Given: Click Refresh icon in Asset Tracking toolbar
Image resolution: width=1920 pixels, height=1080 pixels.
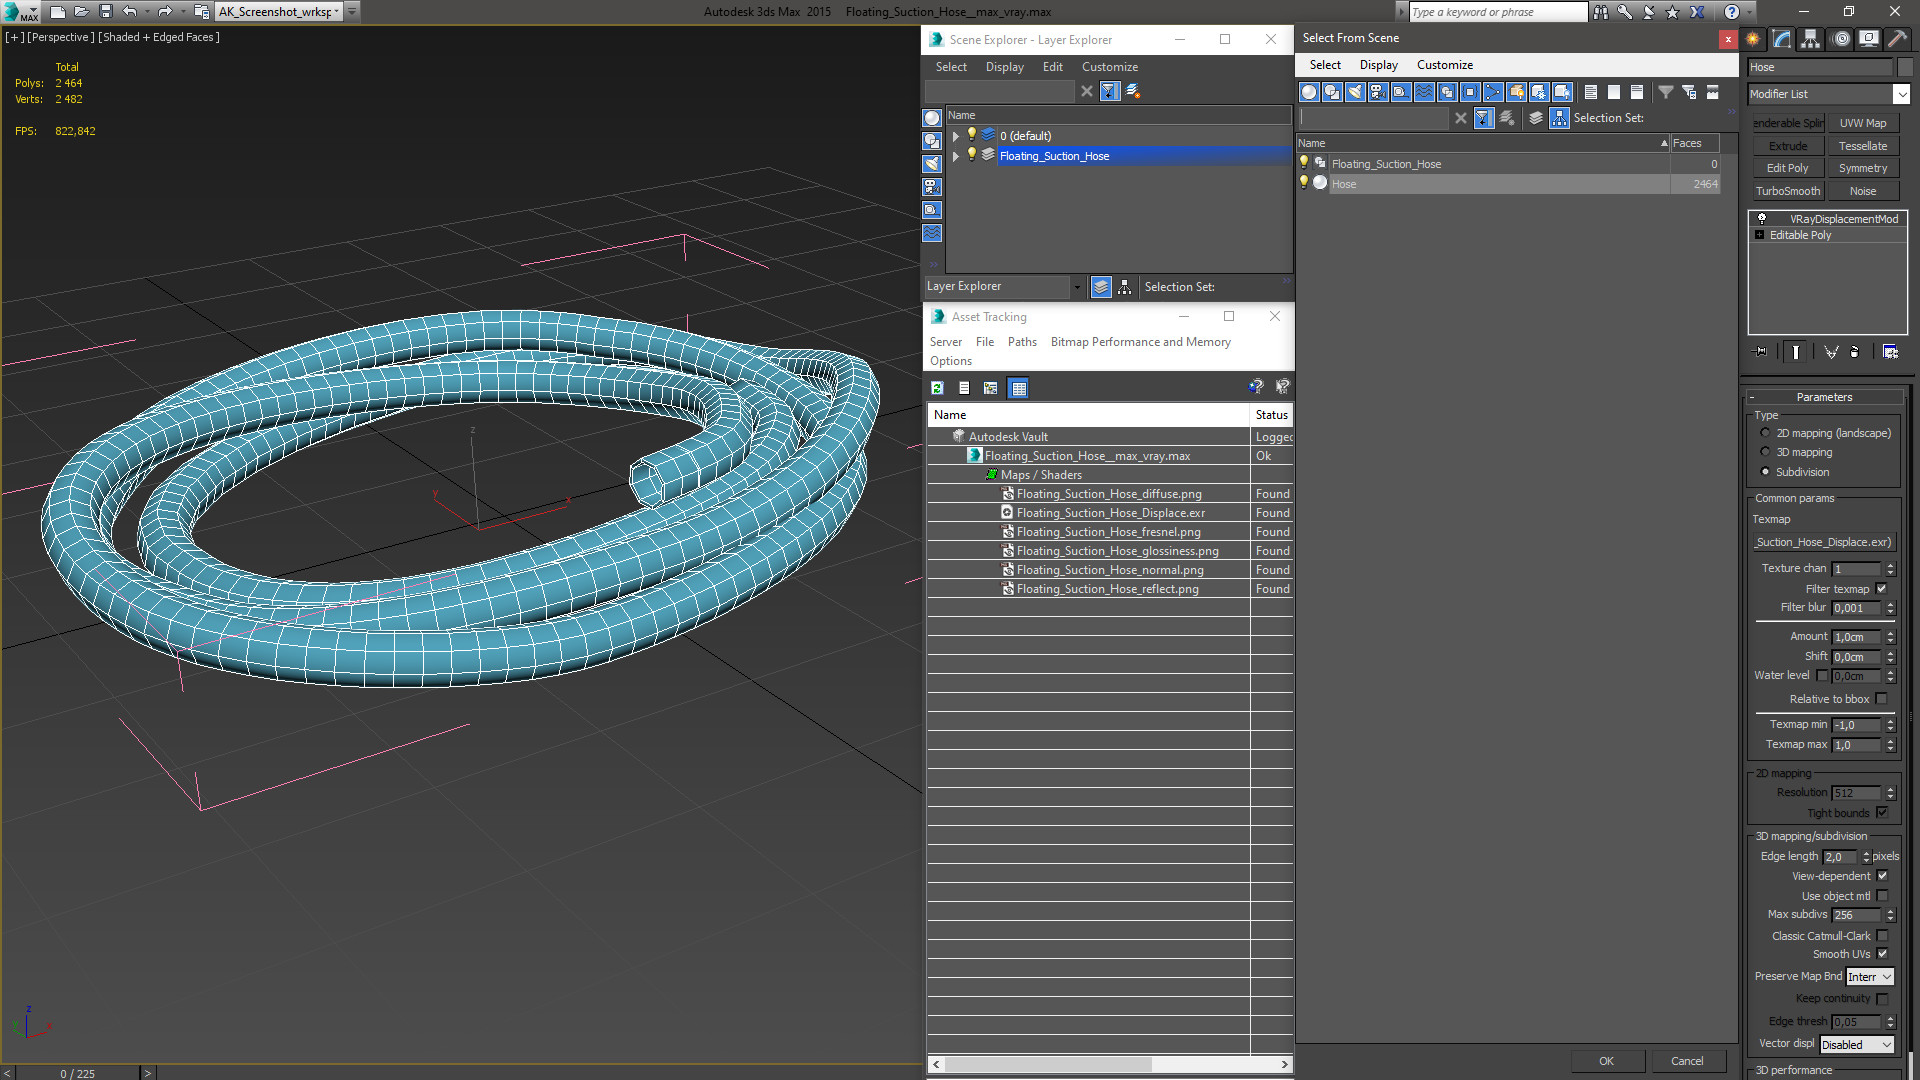Looking at the screenshot, I should tap(937, 388).
